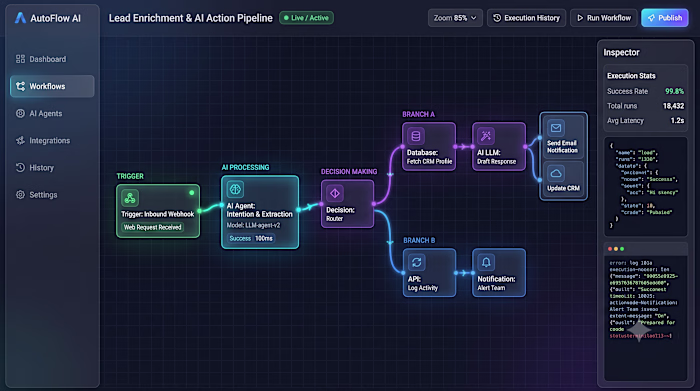Click the green dot in log console header
The height and width of the screenshot is (391, 700).
622,249
